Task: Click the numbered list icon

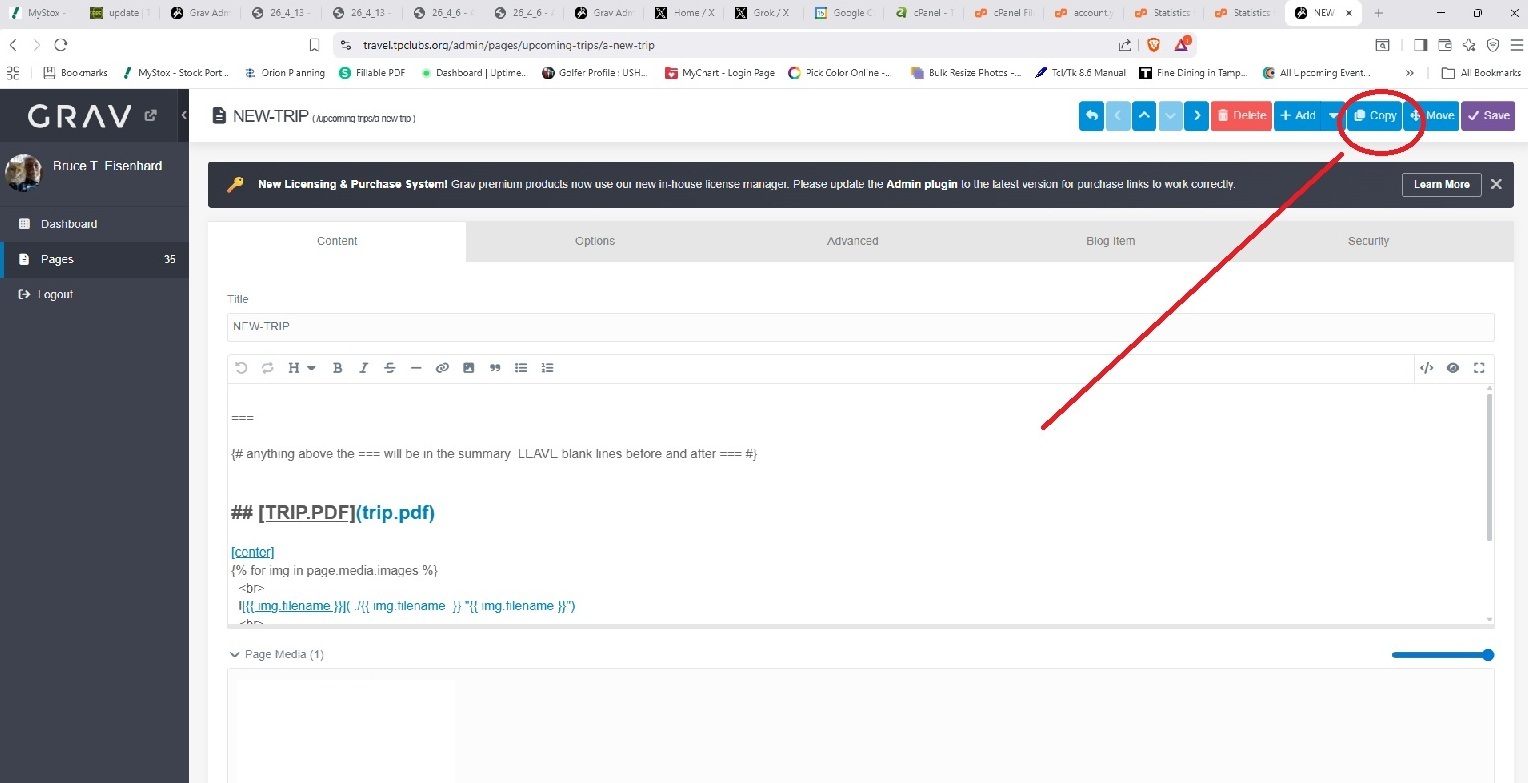Action: coord(547,368)
